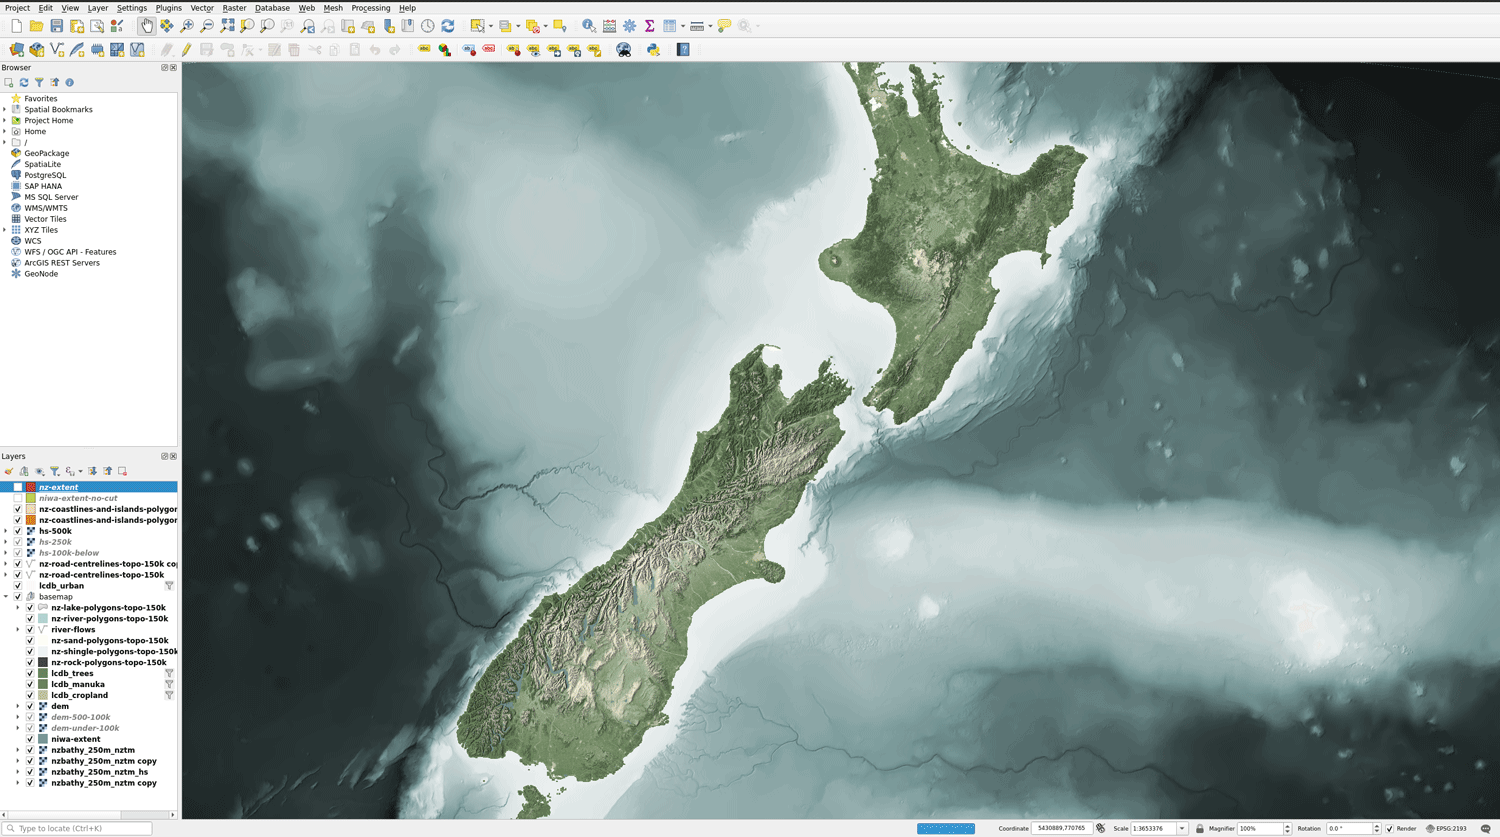The height and width of the screenshot is (837, 1500).
Task: Open the Measure Line tool
Action: point(697,25)
